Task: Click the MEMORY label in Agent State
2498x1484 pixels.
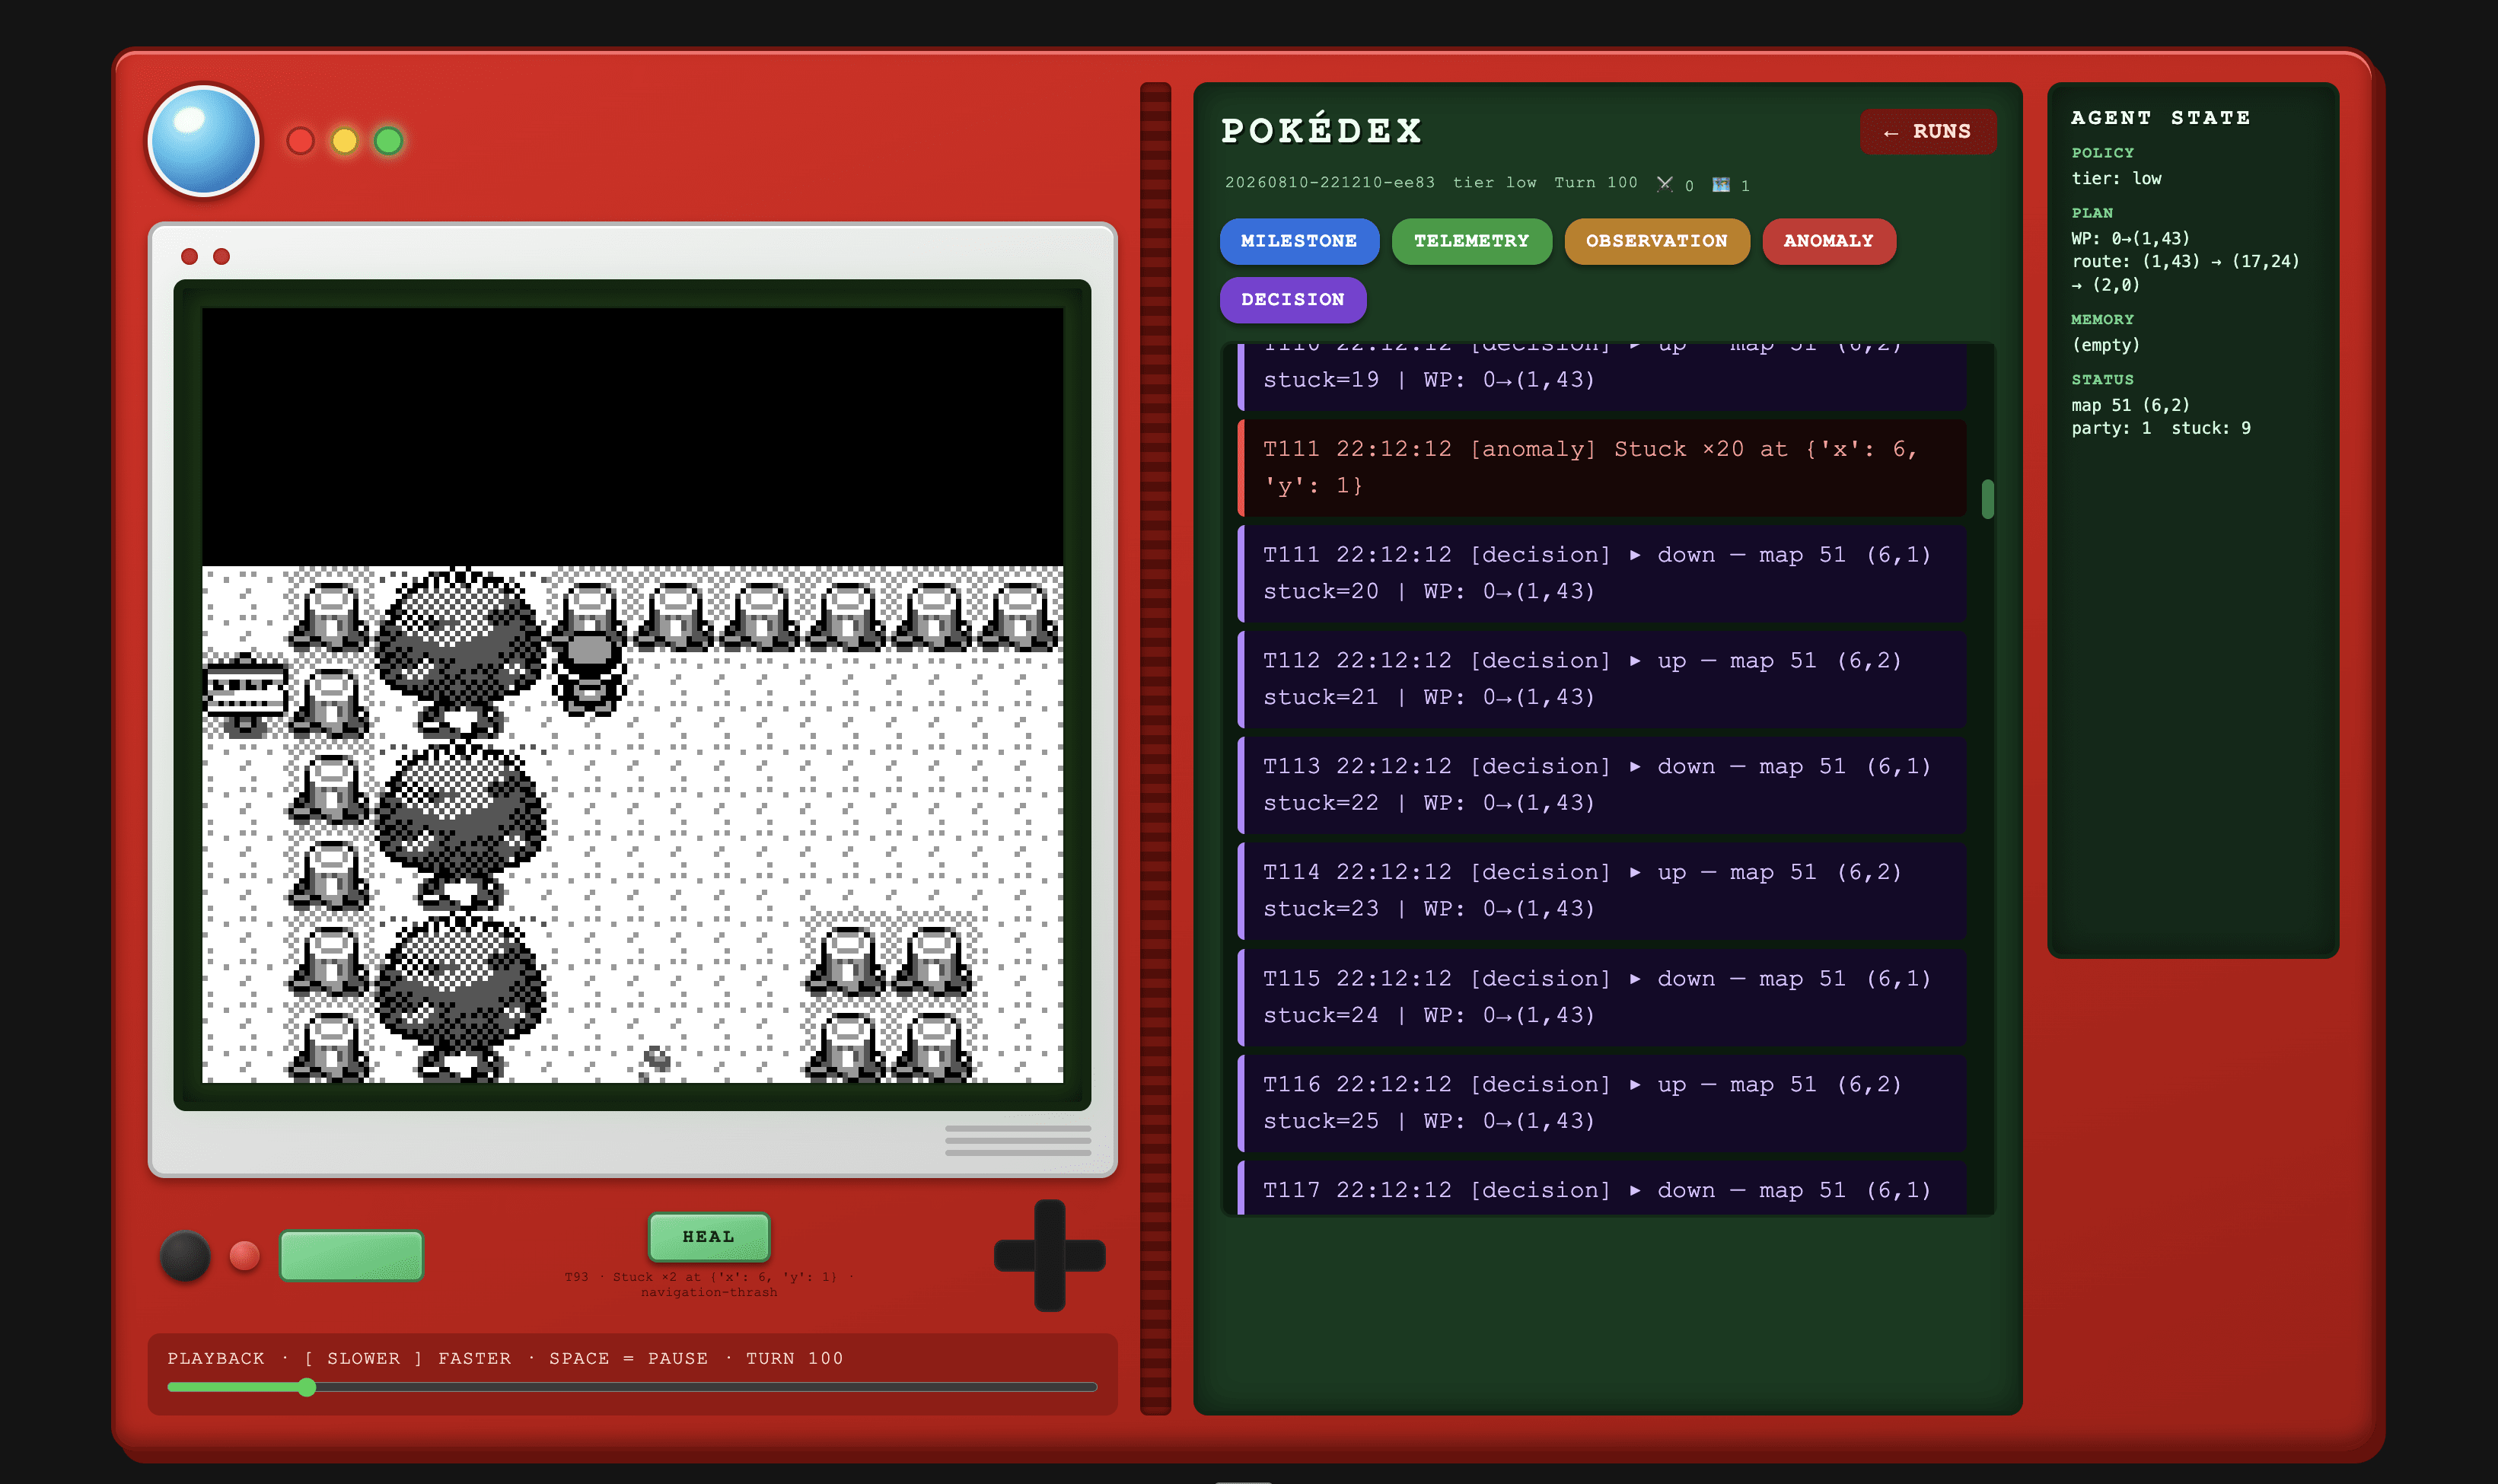Action: coord(2102,319)
